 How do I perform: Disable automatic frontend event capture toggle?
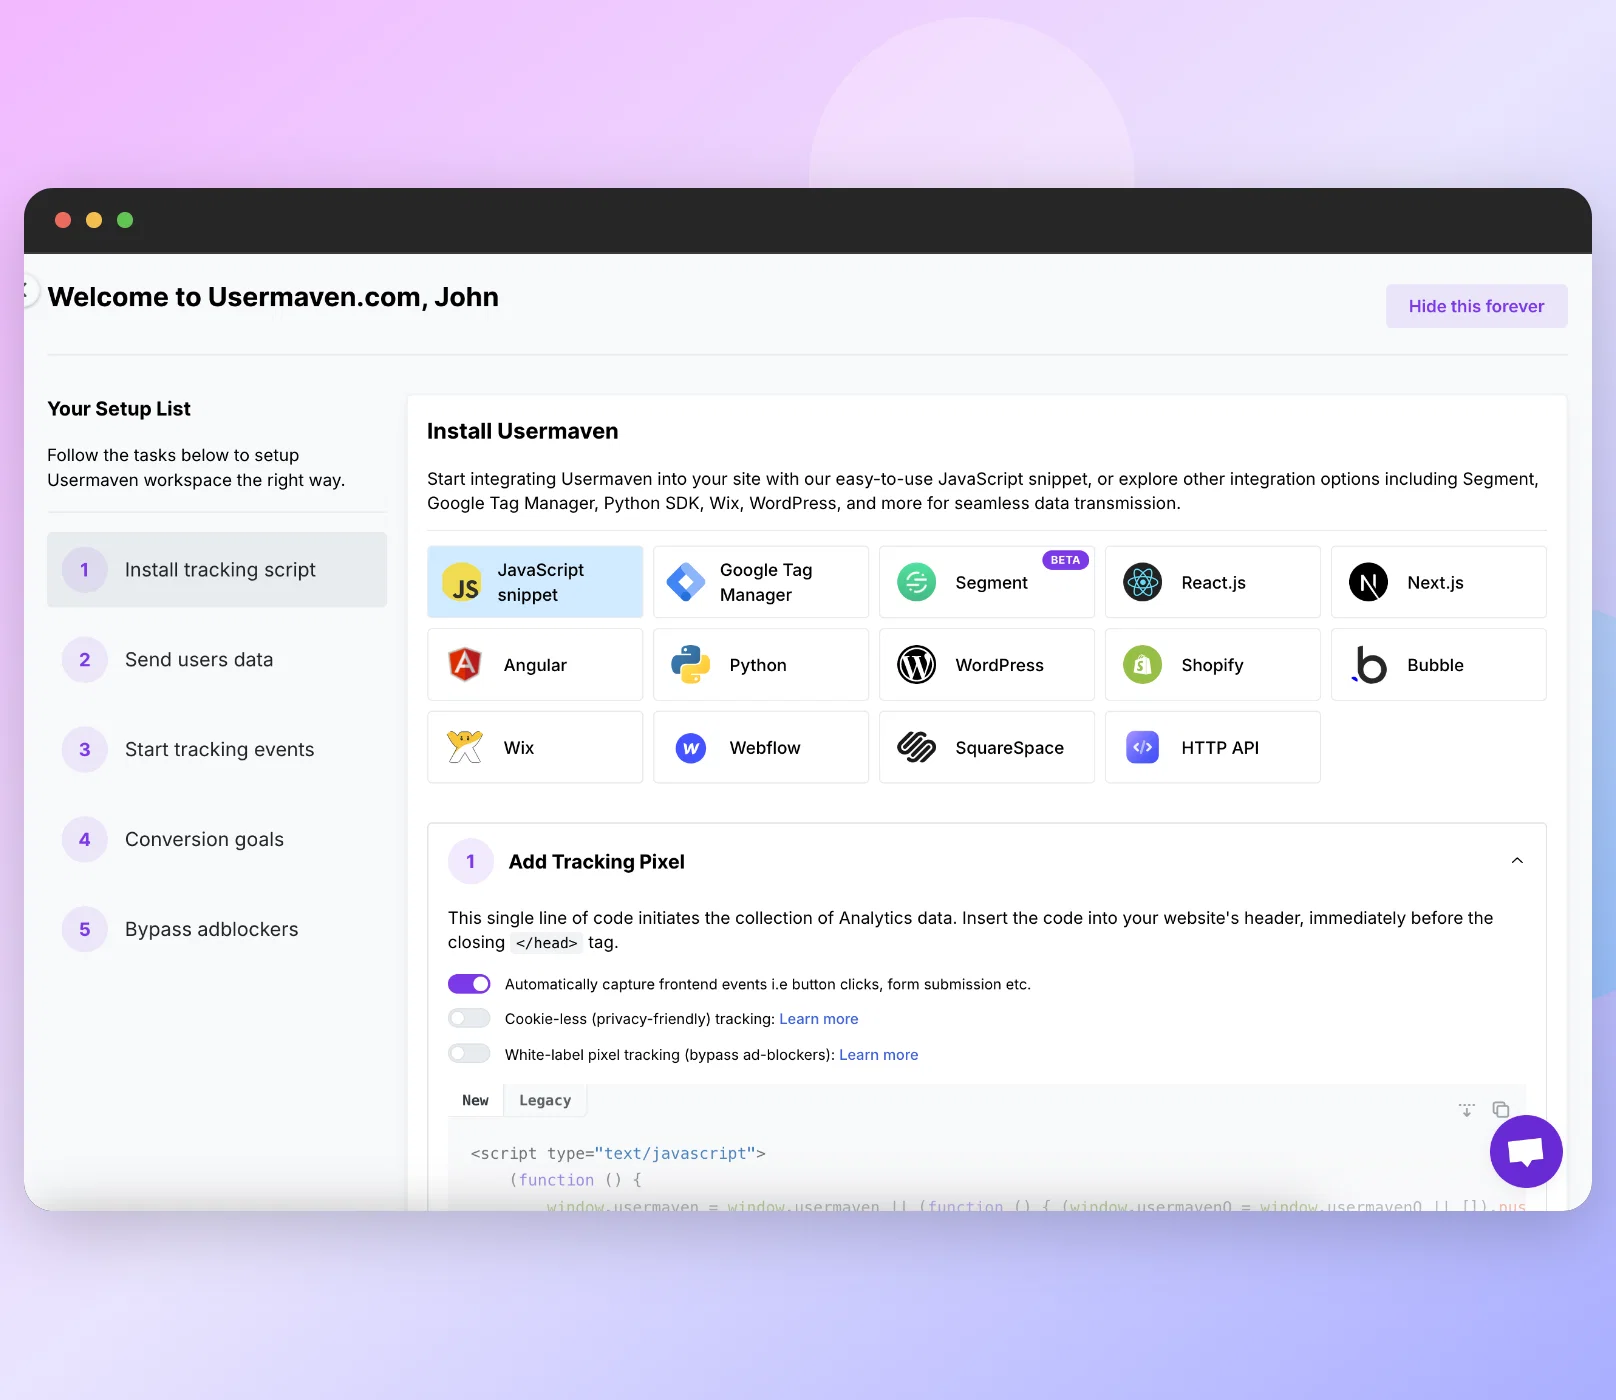click(469, 984)
